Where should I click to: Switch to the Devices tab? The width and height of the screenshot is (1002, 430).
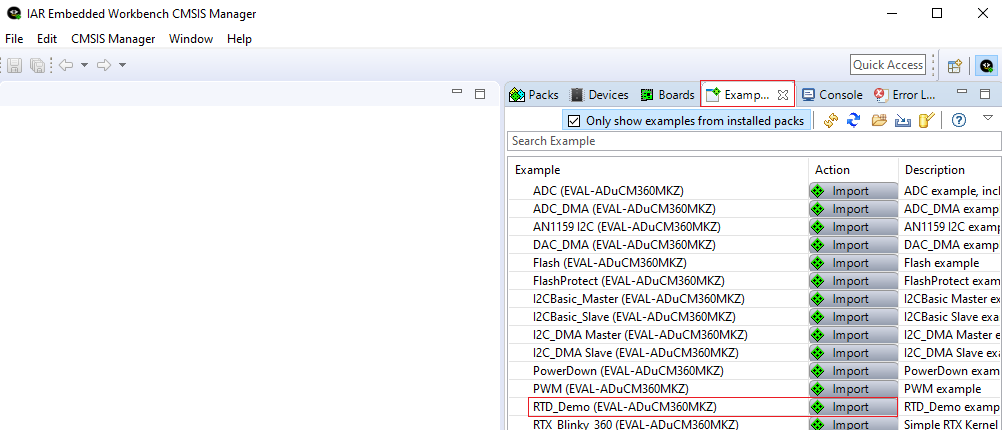click(x=599, y=95)
